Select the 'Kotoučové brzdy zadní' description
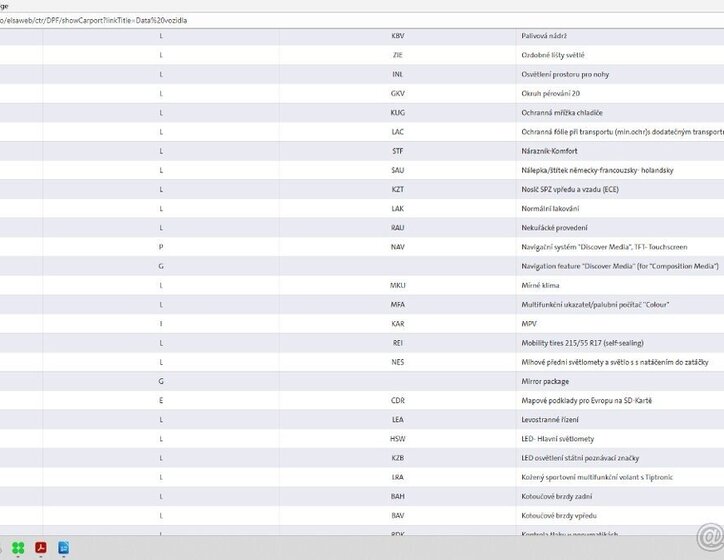This screenshot has height=560, width=724. click(558, 496)
